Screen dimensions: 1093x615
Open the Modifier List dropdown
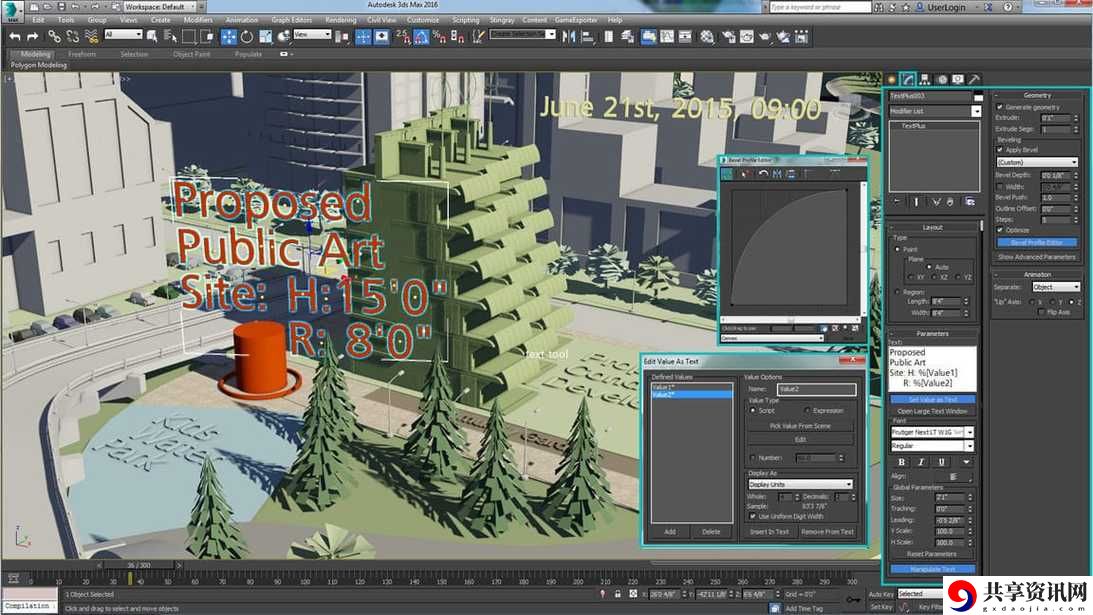point(935,112)
